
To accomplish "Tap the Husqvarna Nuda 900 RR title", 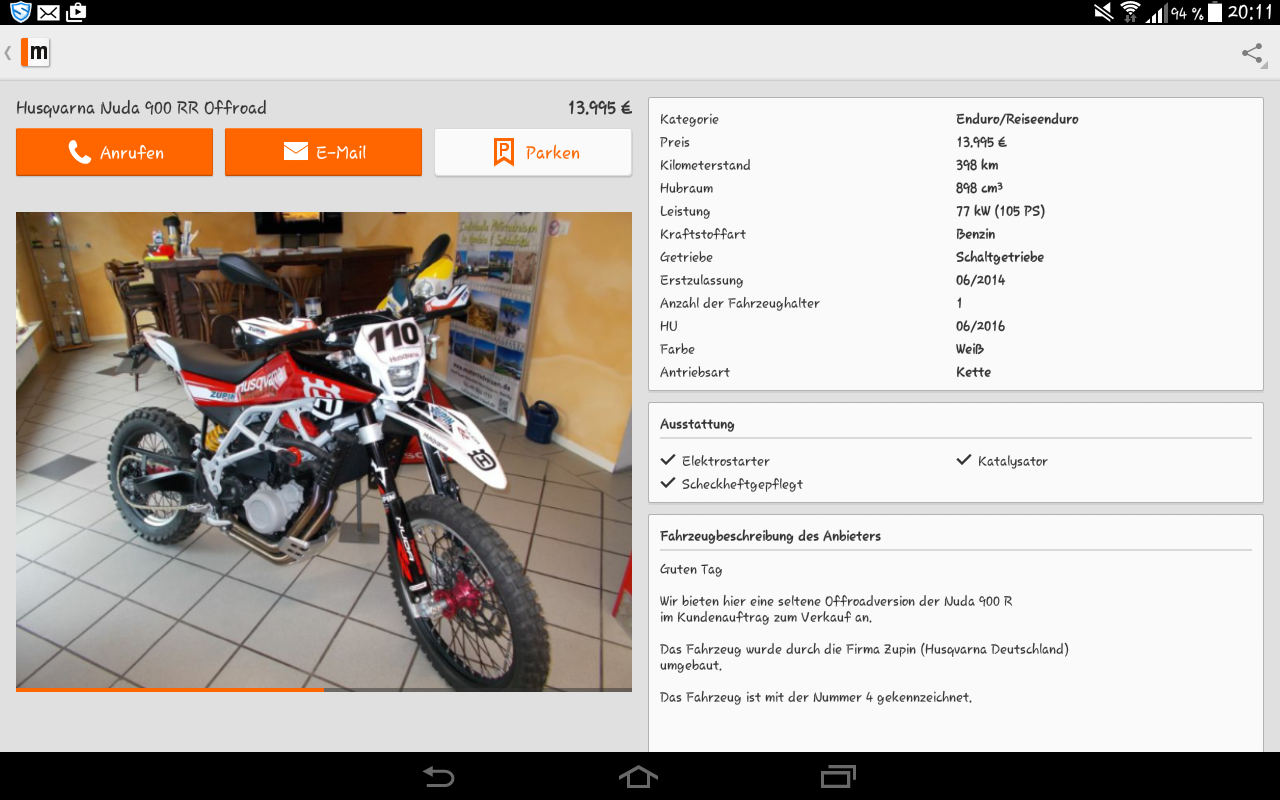I will [141, 108].
